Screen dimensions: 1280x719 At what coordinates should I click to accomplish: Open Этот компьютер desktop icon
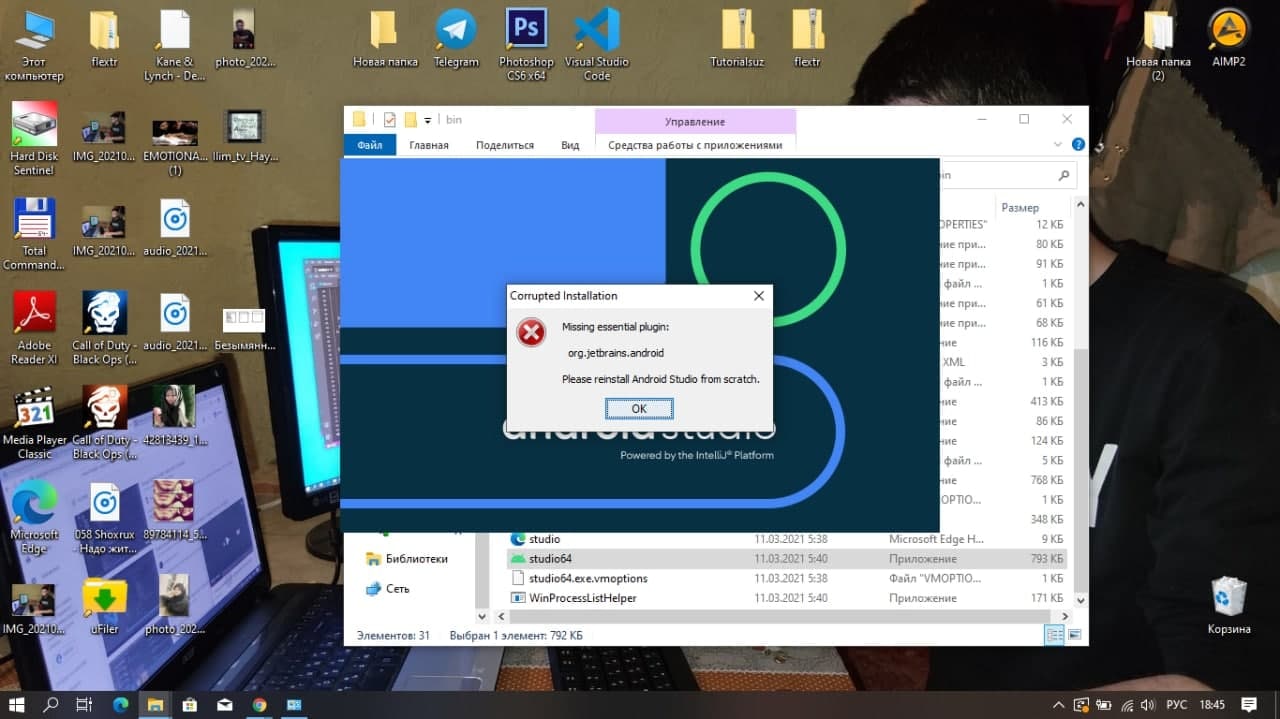tap(34, 47)
